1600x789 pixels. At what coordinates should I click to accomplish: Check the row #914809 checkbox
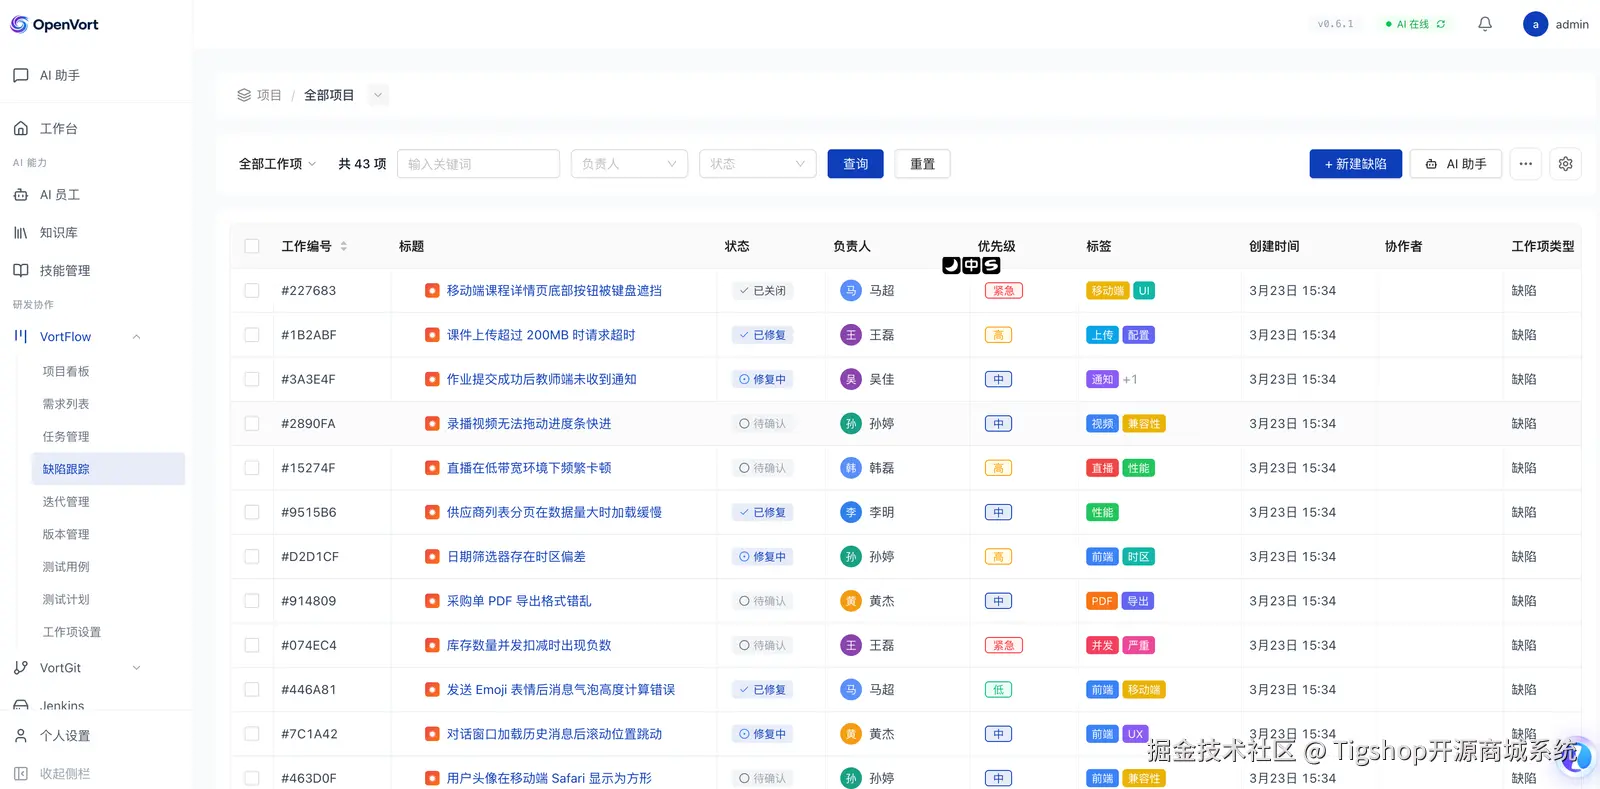pyautogui.click(x=252, y=601)
